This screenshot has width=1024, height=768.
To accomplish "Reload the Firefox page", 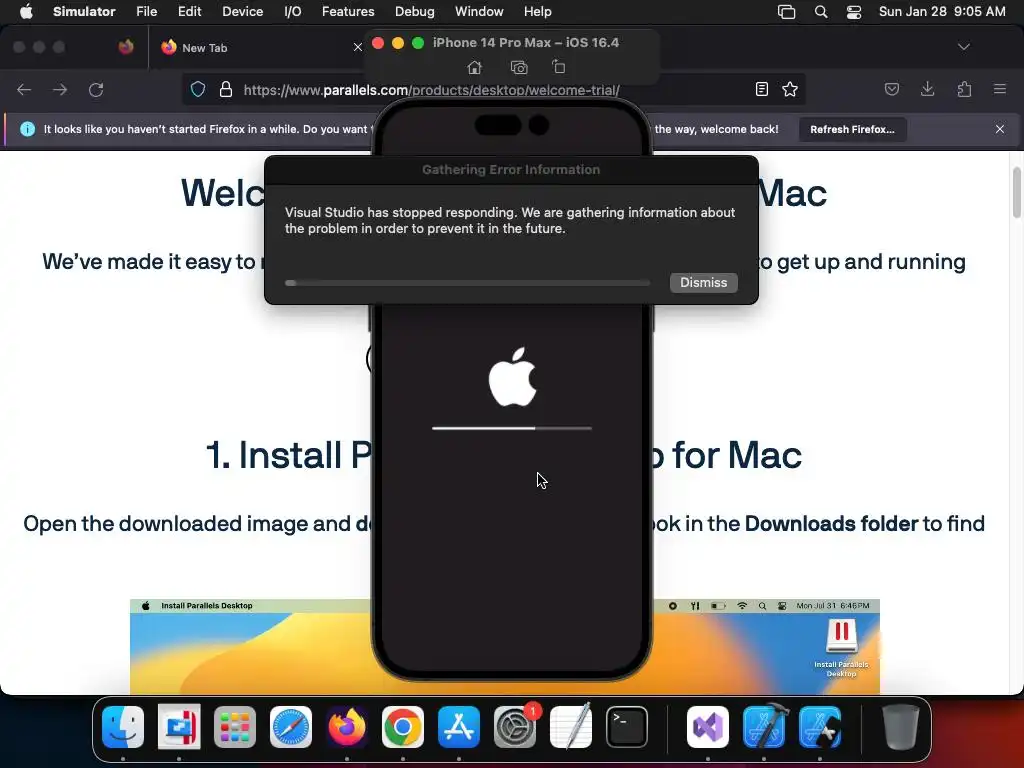I will click(96, 89).
